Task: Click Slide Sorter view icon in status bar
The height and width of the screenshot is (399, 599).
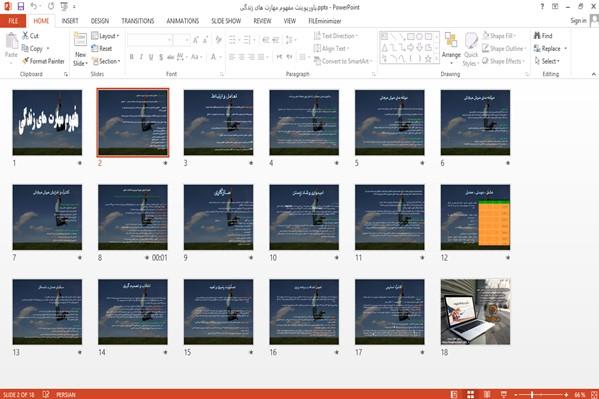Action: pyautogui.click(x=470, y=394)
